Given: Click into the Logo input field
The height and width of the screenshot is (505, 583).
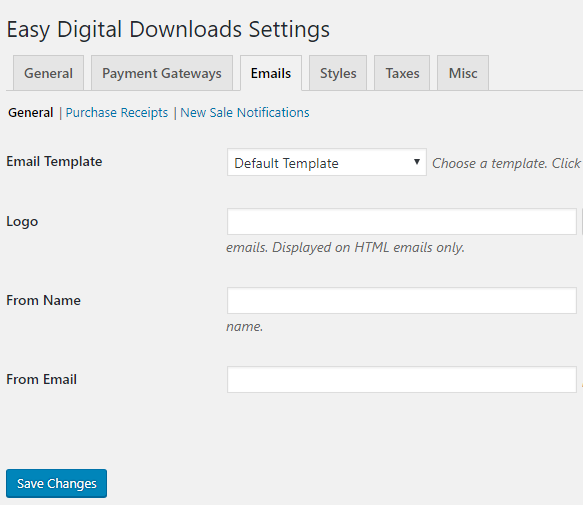Looking at the screenshot, I should (x=402, y=222).
